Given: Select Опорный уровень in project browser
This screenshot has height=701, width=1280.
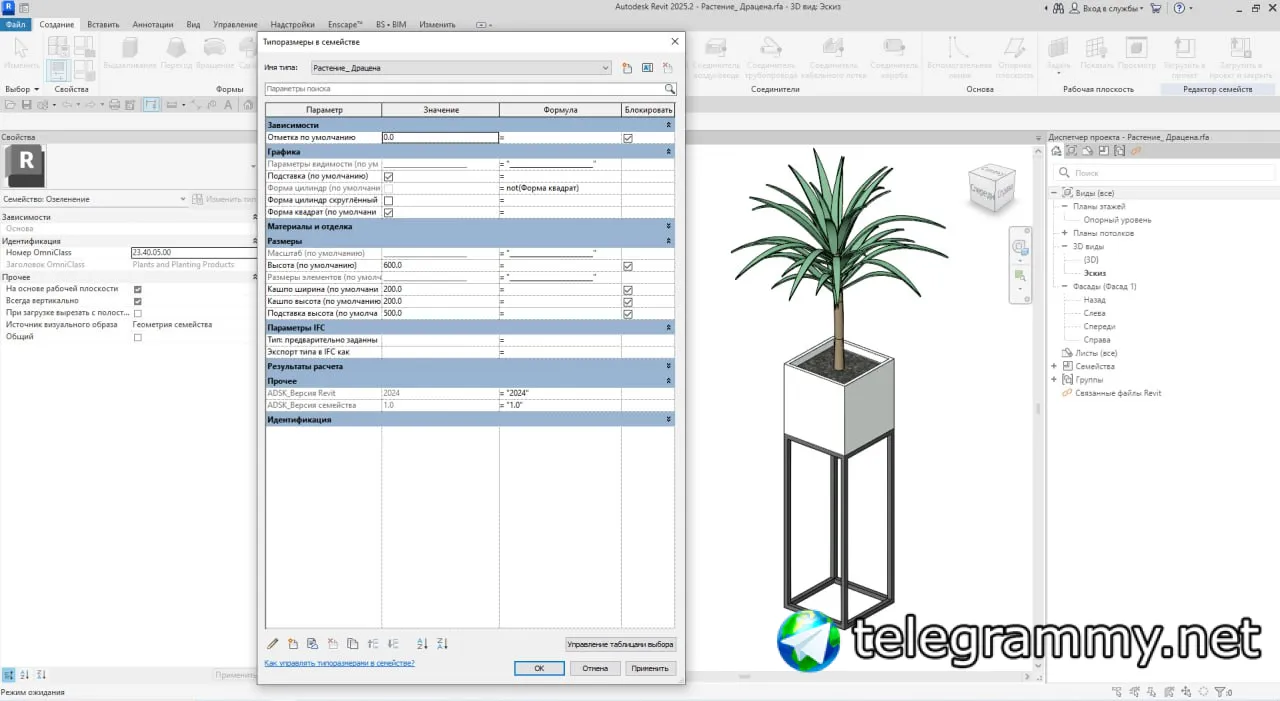Looking at the screenshot, I should 1117,220.
